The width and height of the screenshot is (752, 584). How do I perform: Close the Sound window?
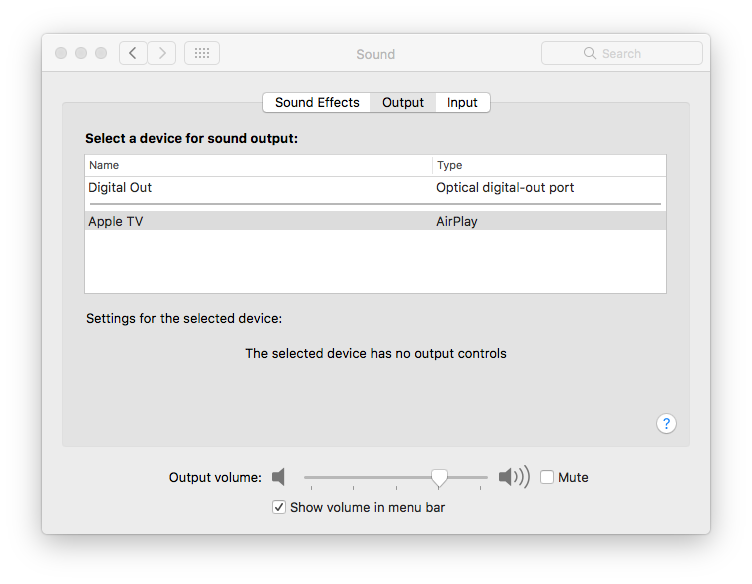coord(61,53)
